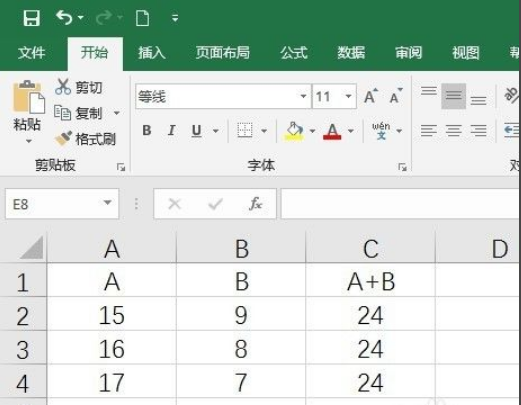Click the 格式刷 (Format Painter) button
Viewport: 521px width, 405px height.
pyautogui.click(x=85, y=139)
